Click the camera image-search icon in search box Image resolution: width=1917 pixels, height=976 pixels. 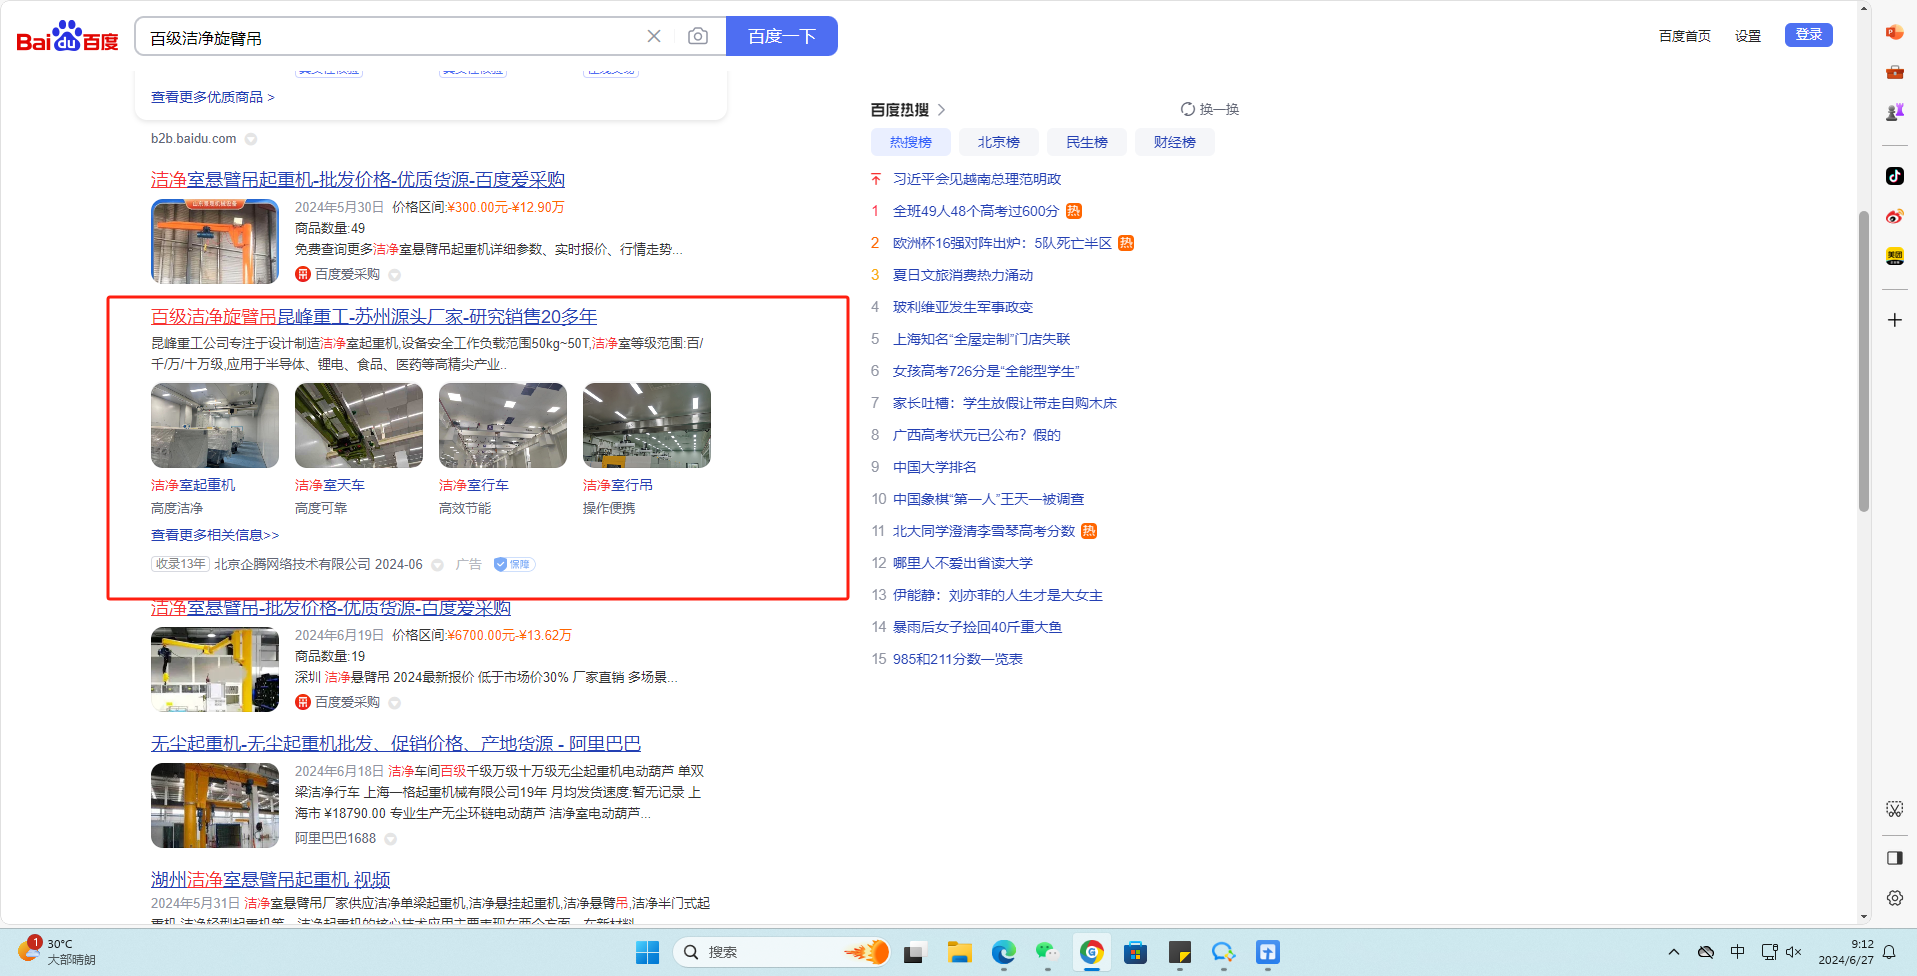tap(698, 37)
